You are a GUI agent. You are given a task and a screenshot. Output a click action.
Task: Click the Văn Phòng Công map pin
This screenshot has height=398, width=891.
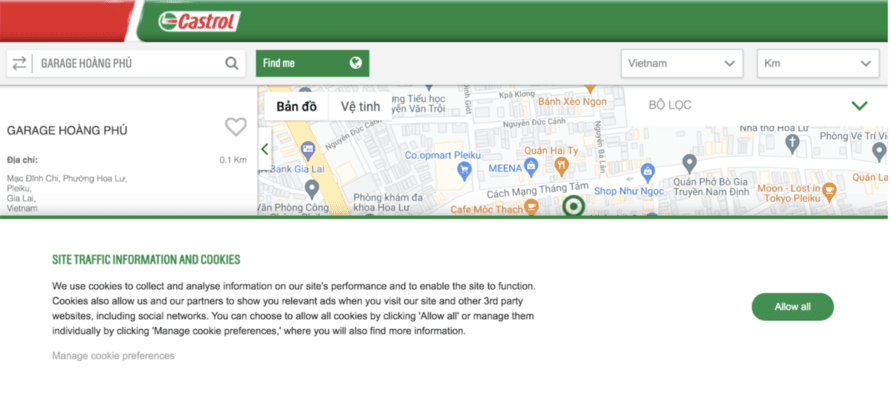[x=312, y=189]
